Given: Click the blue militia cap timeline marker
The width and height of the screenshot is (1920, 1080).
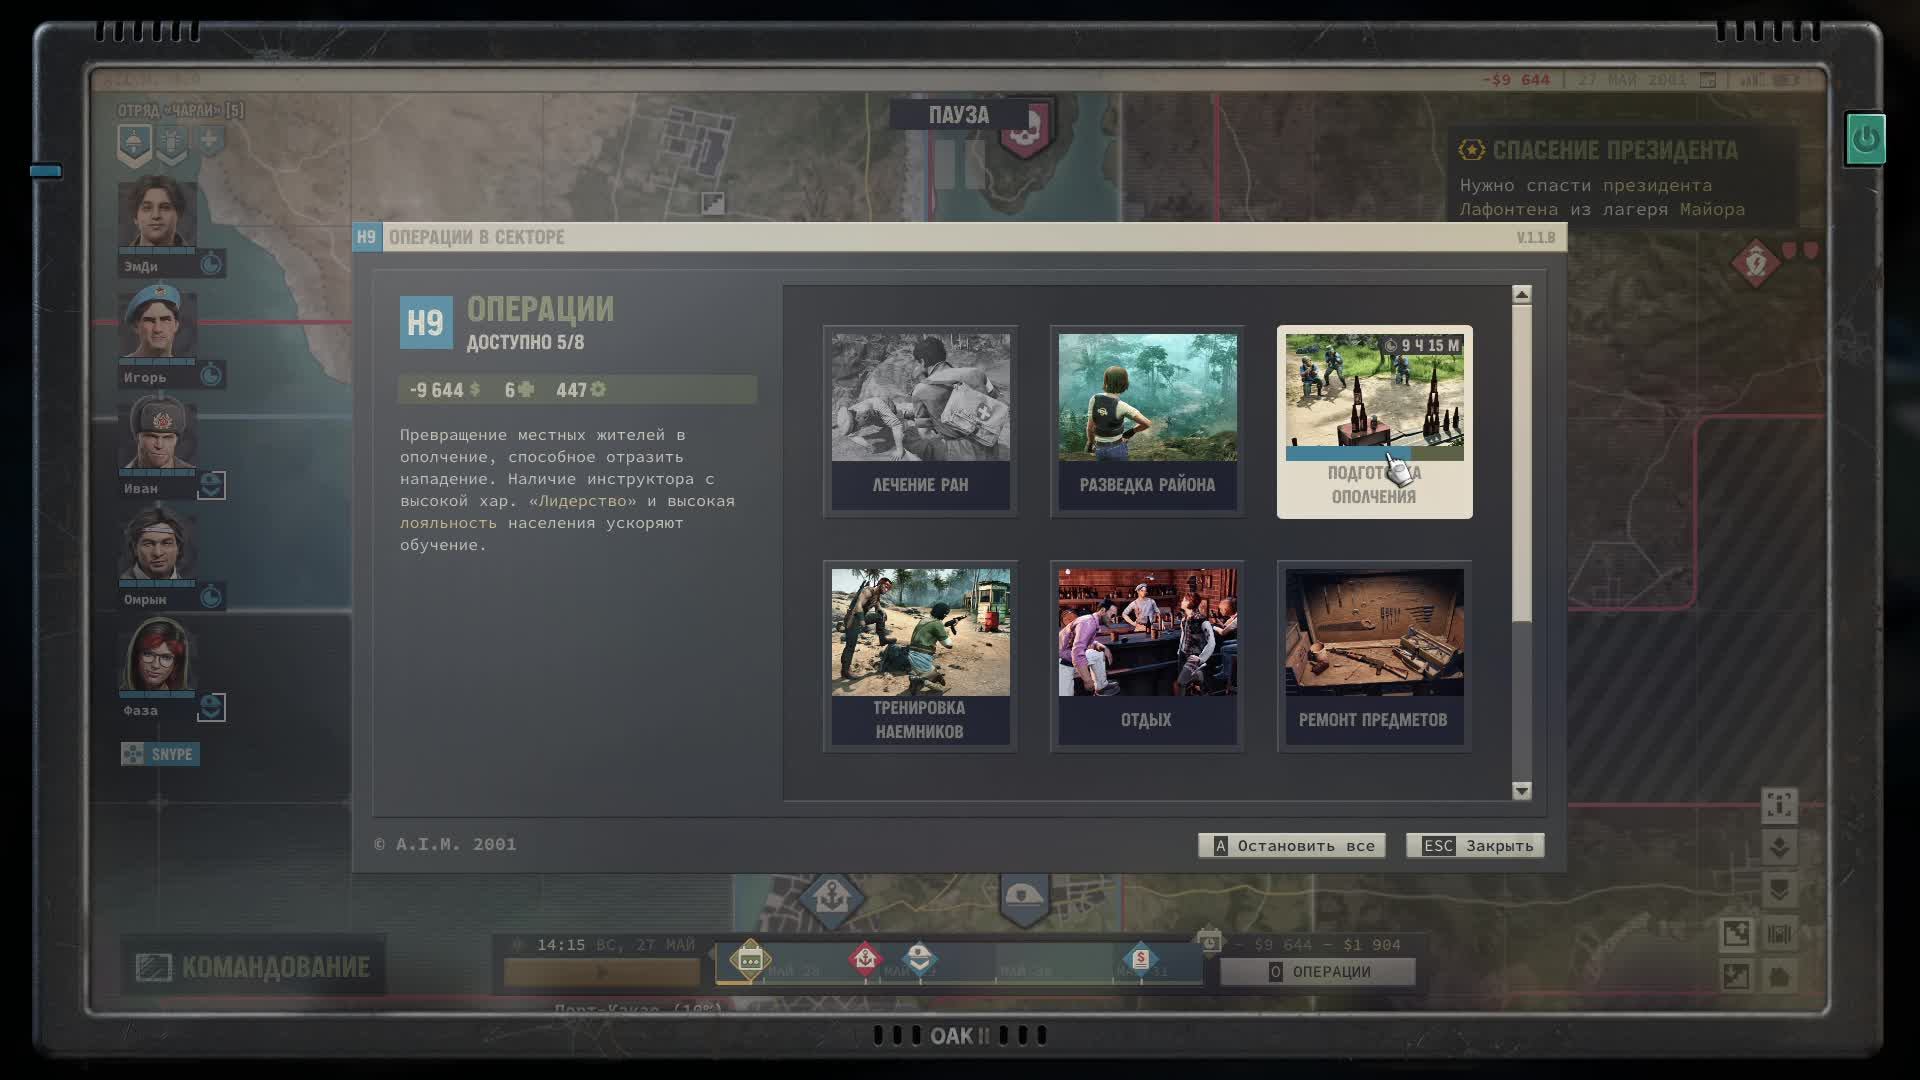Looking at the screenshot, I should click(x=920, y=959).
